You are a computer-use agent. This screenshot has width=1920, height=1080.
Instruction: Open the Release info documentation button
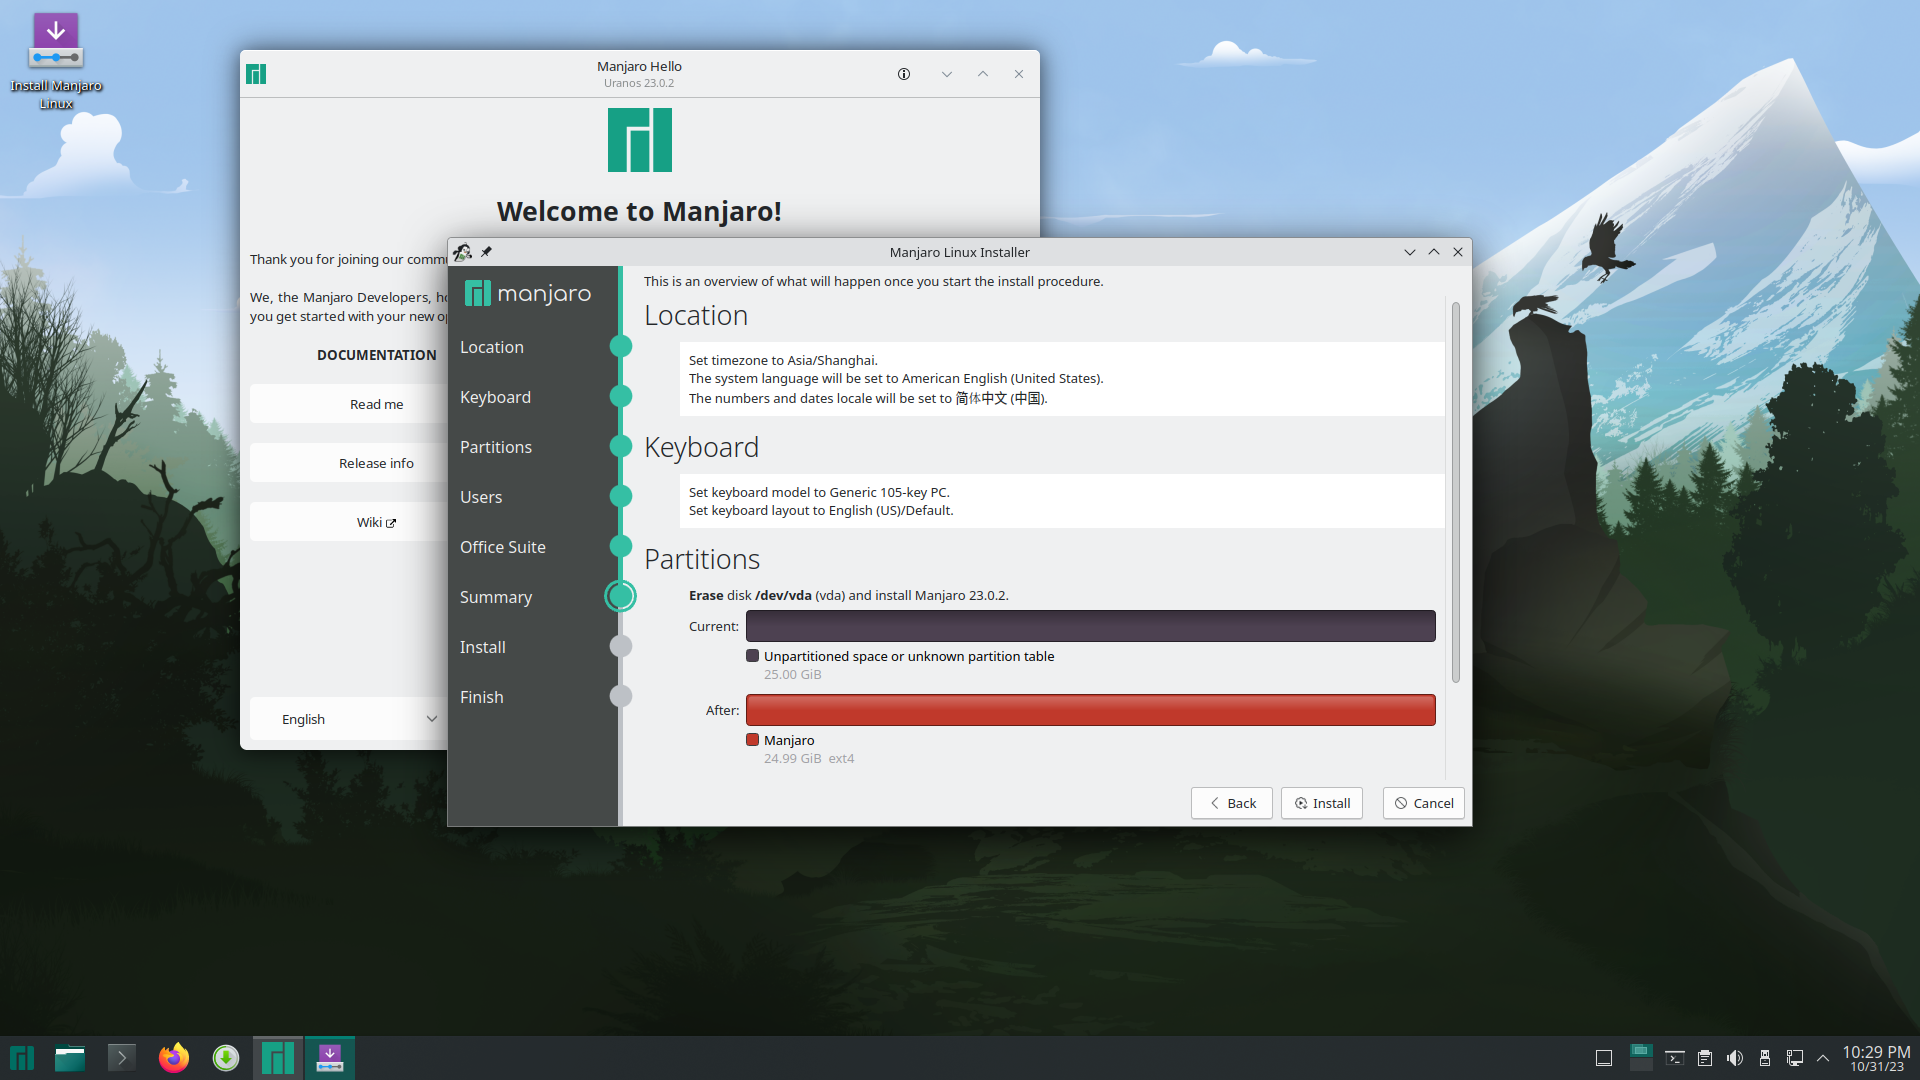[x=376, y=463]
